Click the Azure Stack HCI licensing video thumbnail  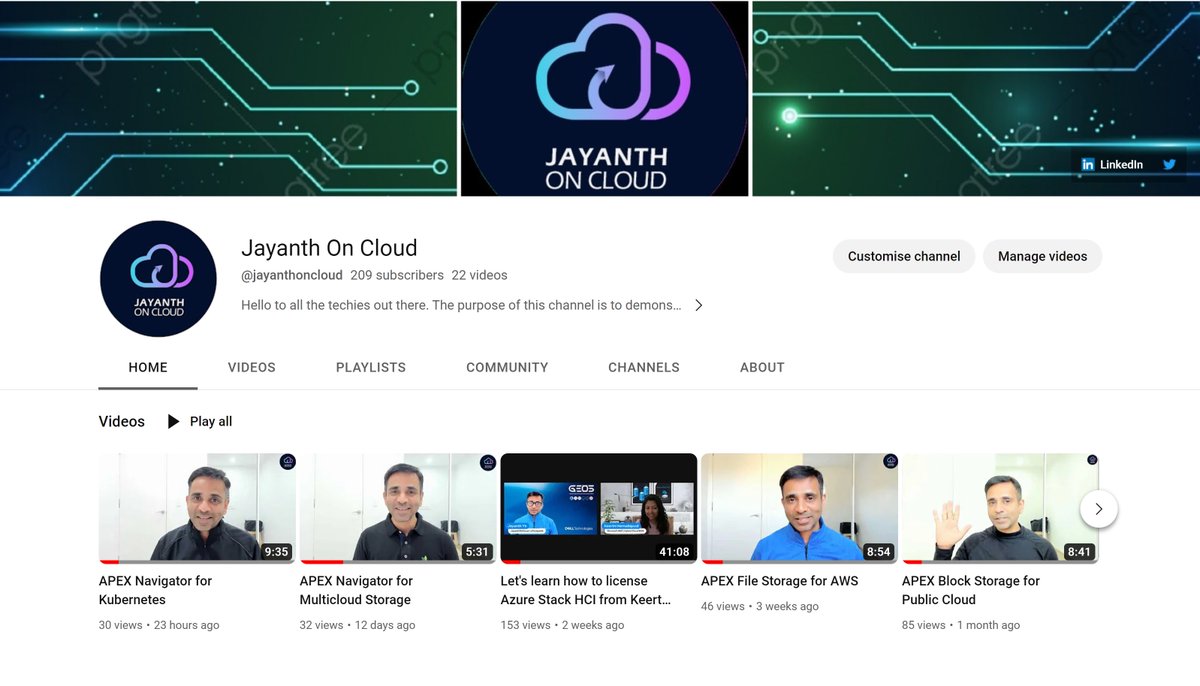pyautogui.click(x=598, y=507)
